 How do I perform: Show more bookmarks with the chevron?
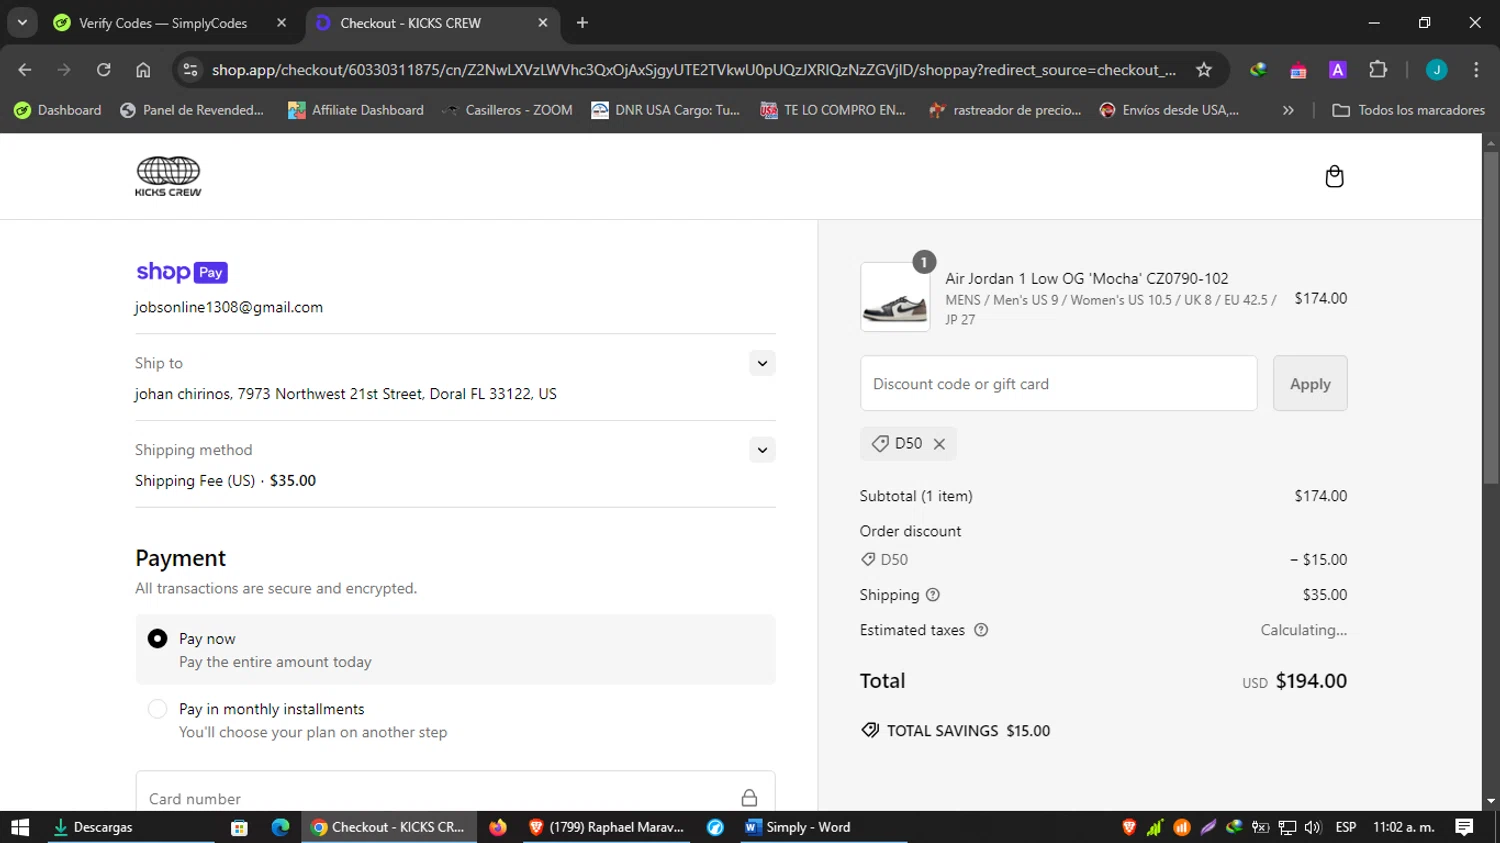tap(1288, 110)
